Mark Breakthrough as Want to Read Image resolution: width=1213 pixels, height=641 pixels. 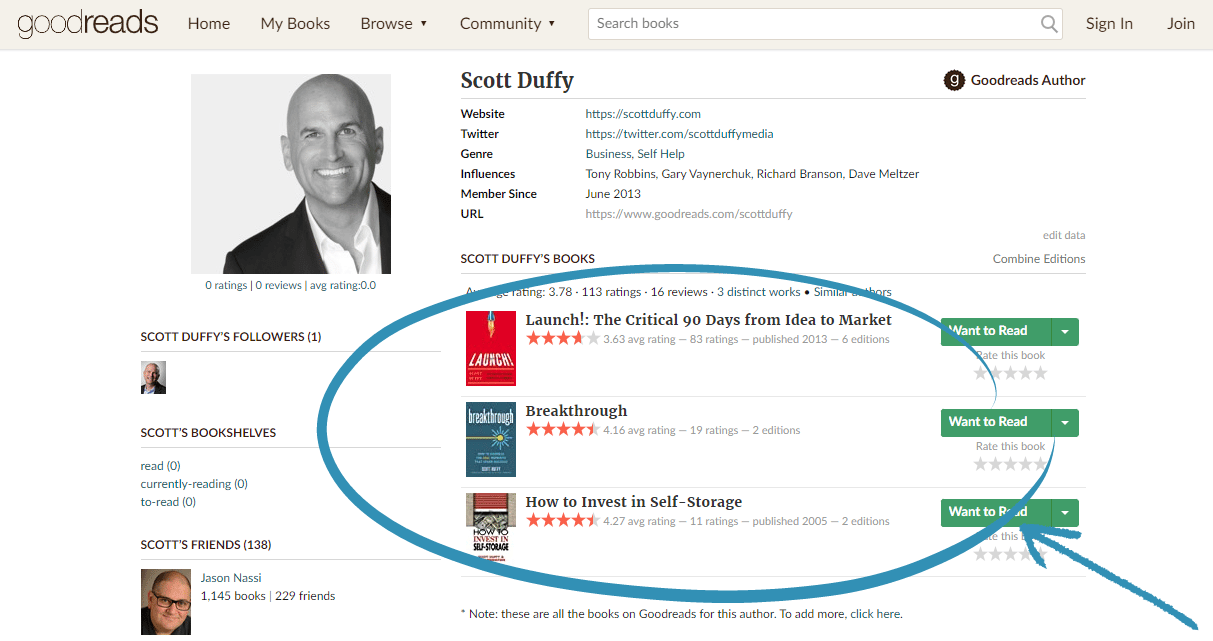coord(996,423)
